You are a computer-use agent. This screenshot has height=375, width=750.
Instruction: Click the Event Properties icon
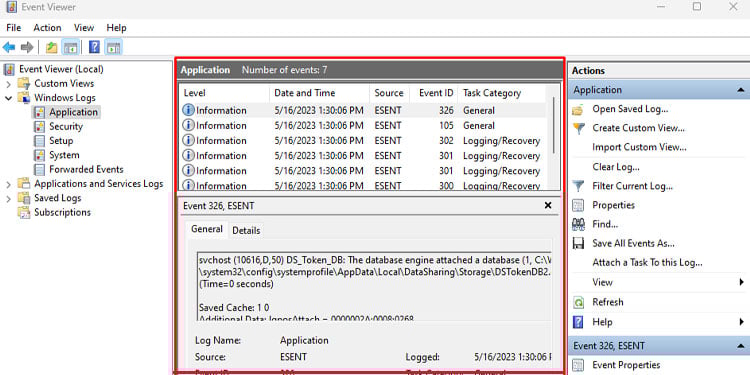point(578,365)
